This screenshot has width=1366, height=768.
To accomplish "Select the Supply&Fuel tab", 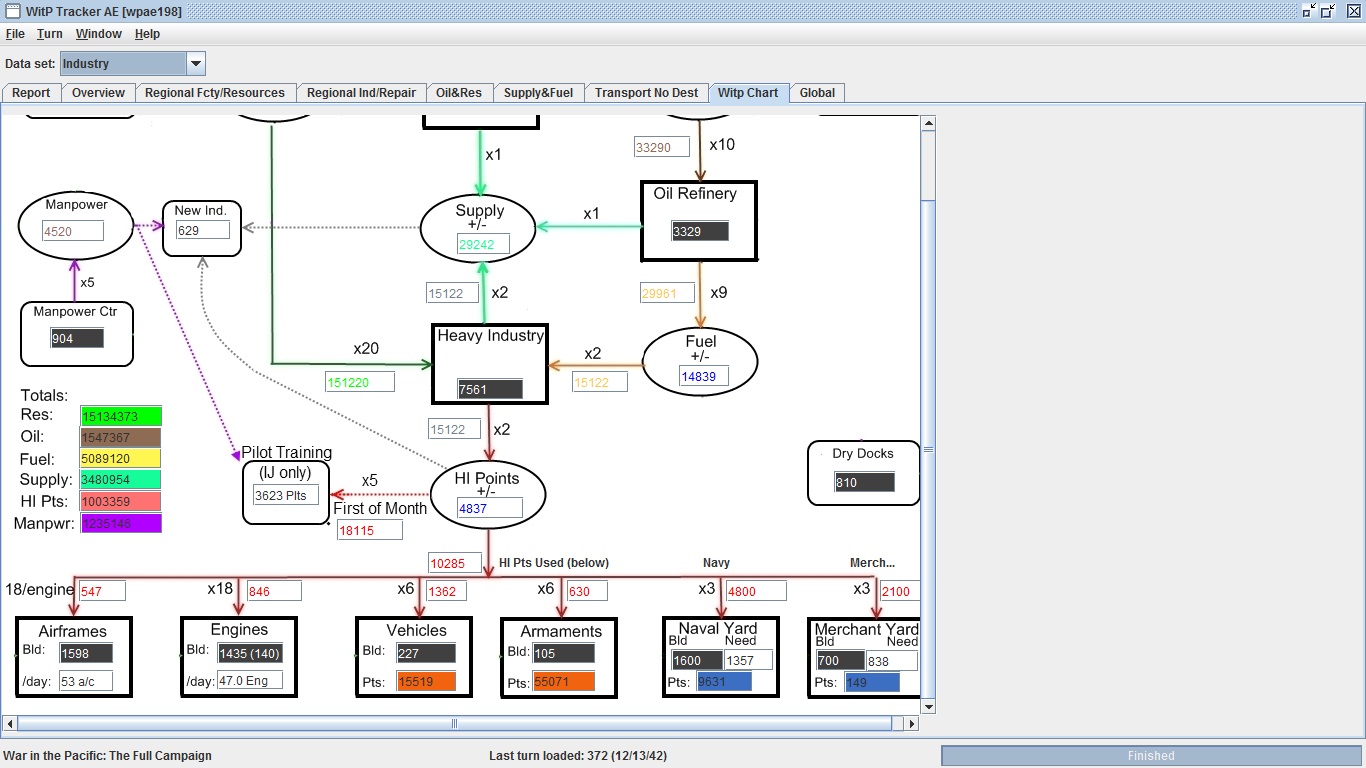I will 538,93.
